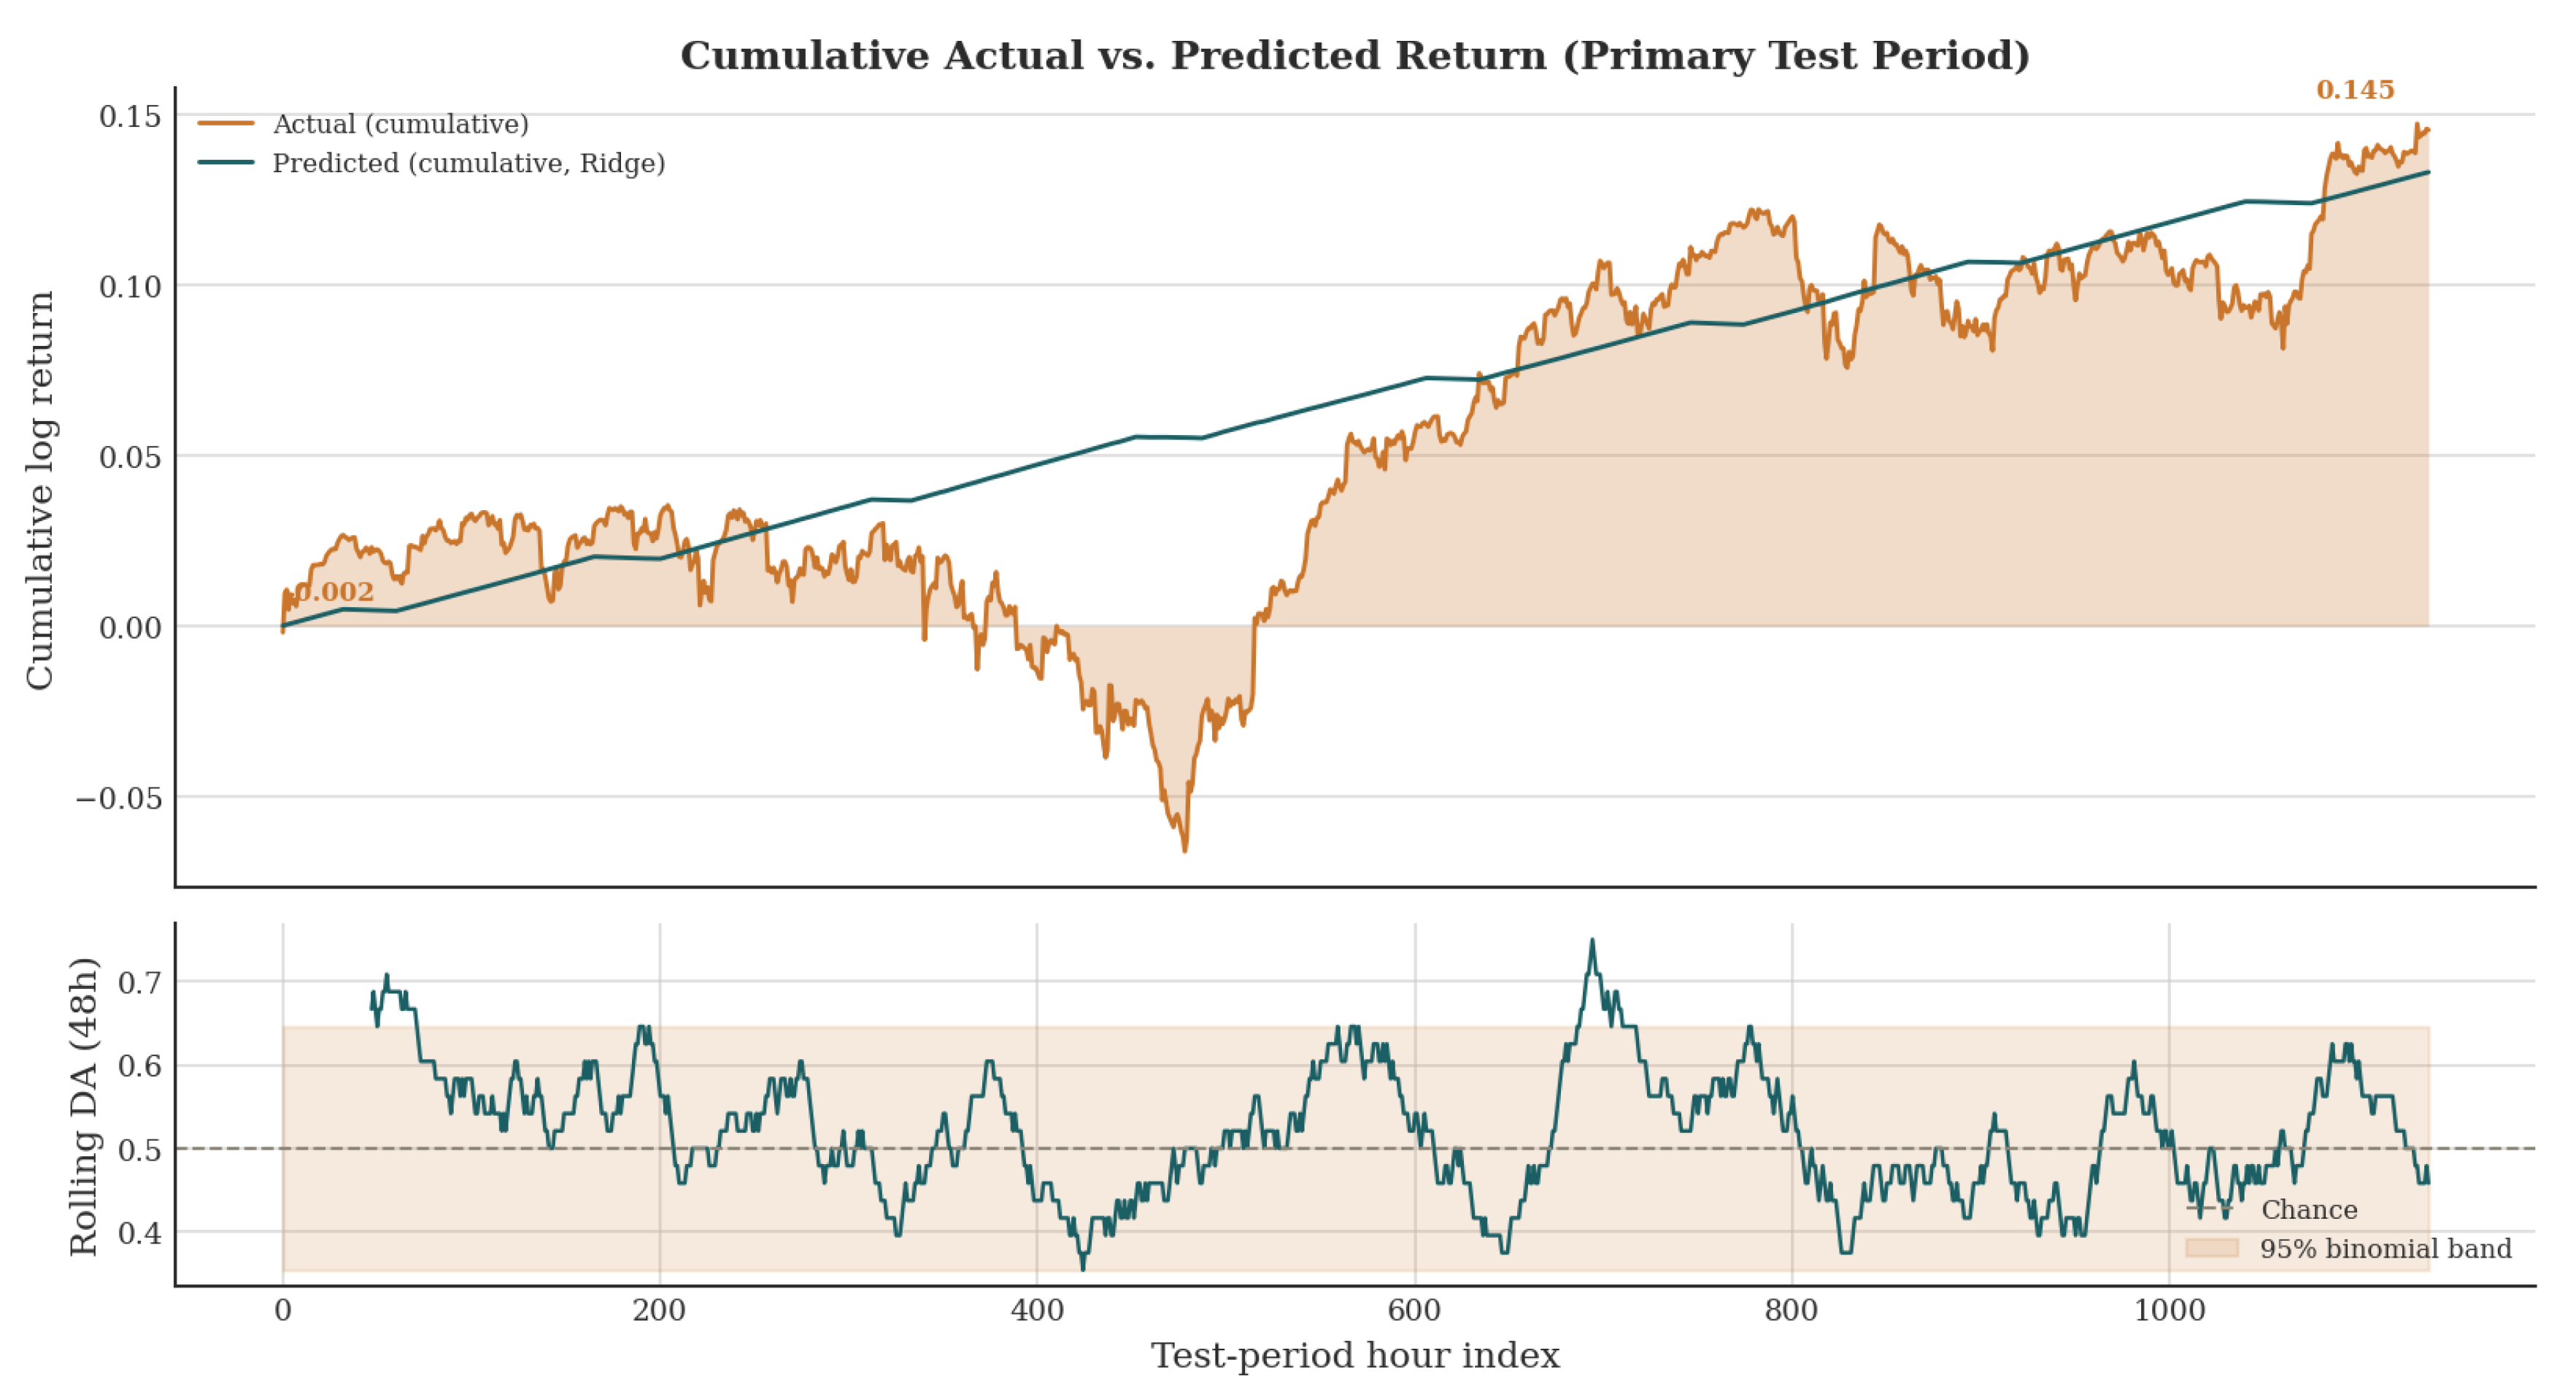Click the 0.002 start-value annotation
This screenshot has height=1394, width=2576.
[334, 592]
